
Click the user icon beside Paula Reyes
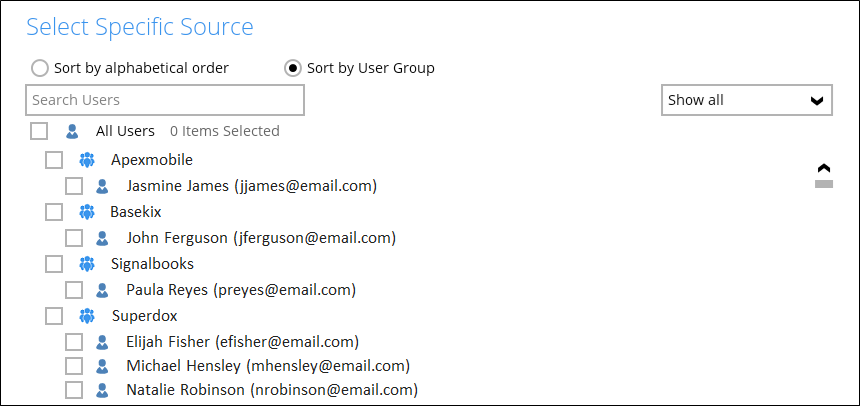tap(101, 290)
